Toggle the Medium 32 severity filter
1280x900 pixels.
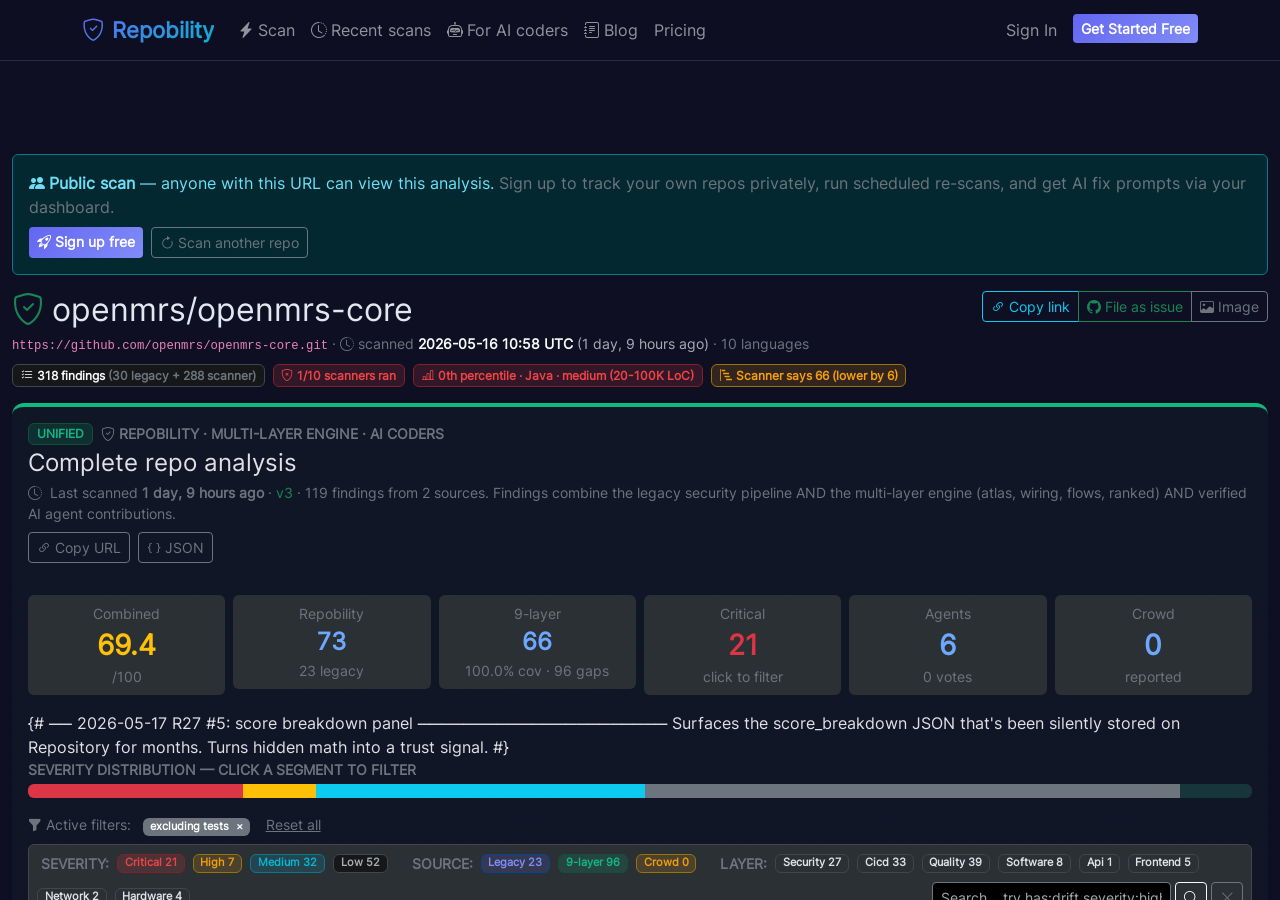(287, 862)
